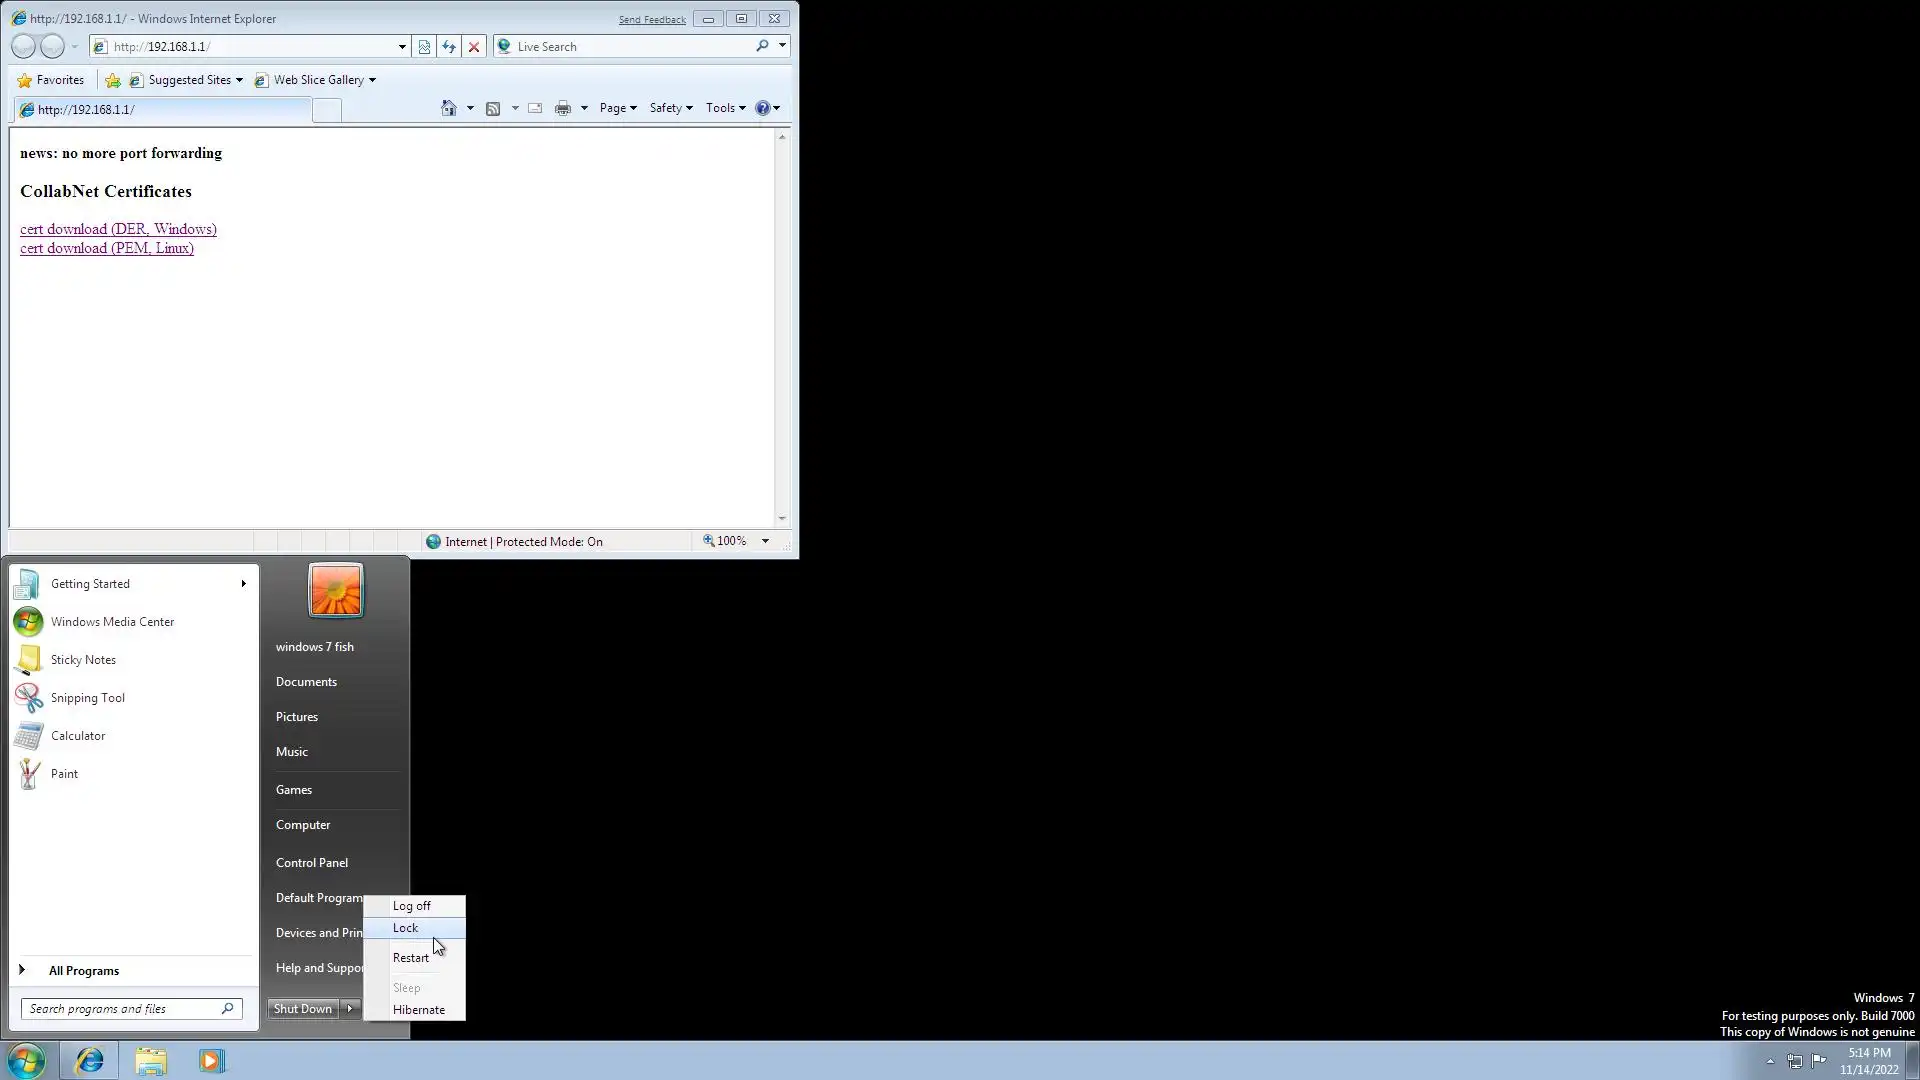Click the Search programs and files field
The width and height of the screenshot is (1920, 1080).
coord(120,1009)
